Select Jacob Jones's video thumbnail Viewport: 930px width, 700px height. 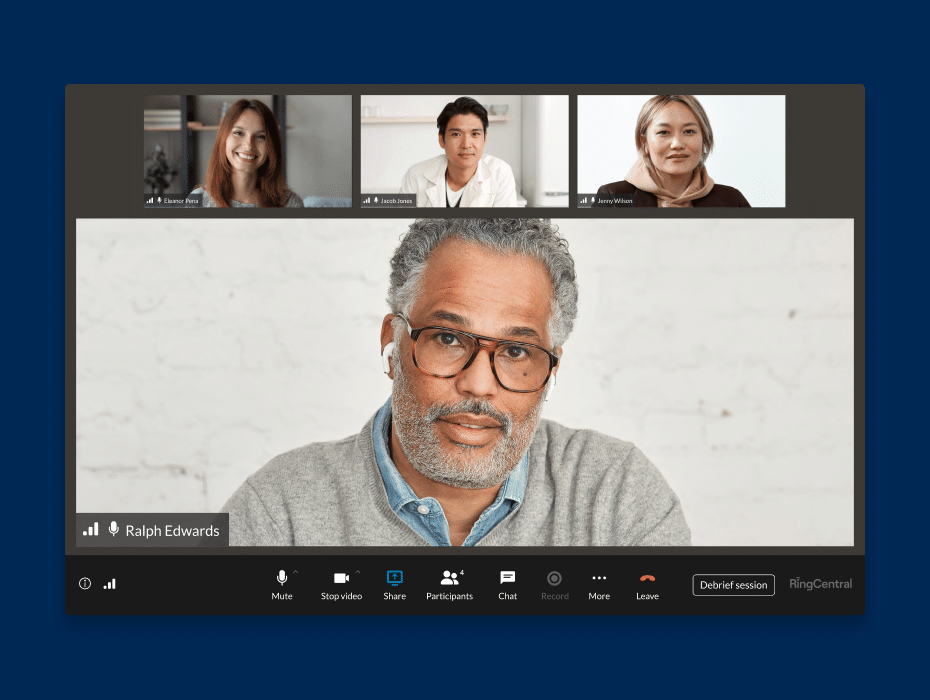(x=464, y=150)
